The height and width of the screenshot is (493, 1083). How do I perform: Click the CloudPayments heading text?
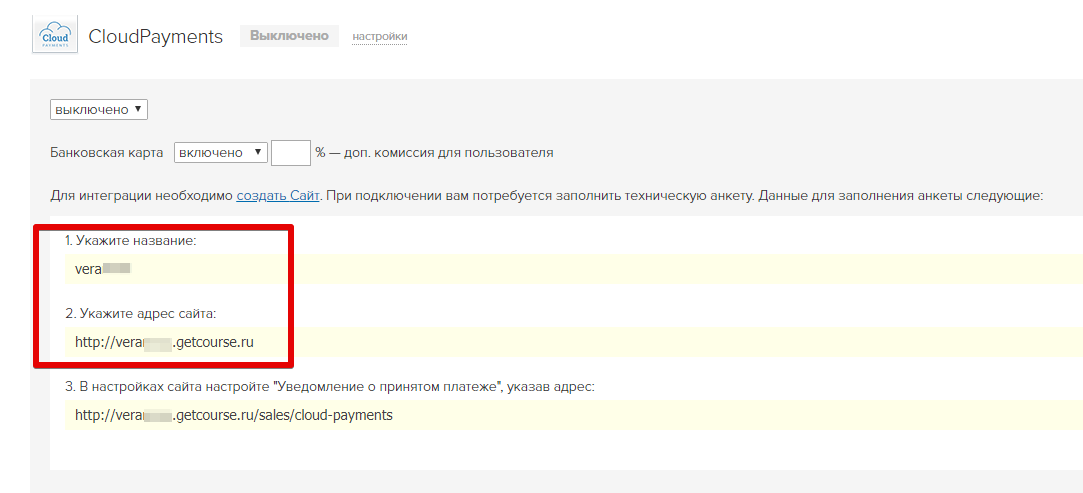click(155, 37)
